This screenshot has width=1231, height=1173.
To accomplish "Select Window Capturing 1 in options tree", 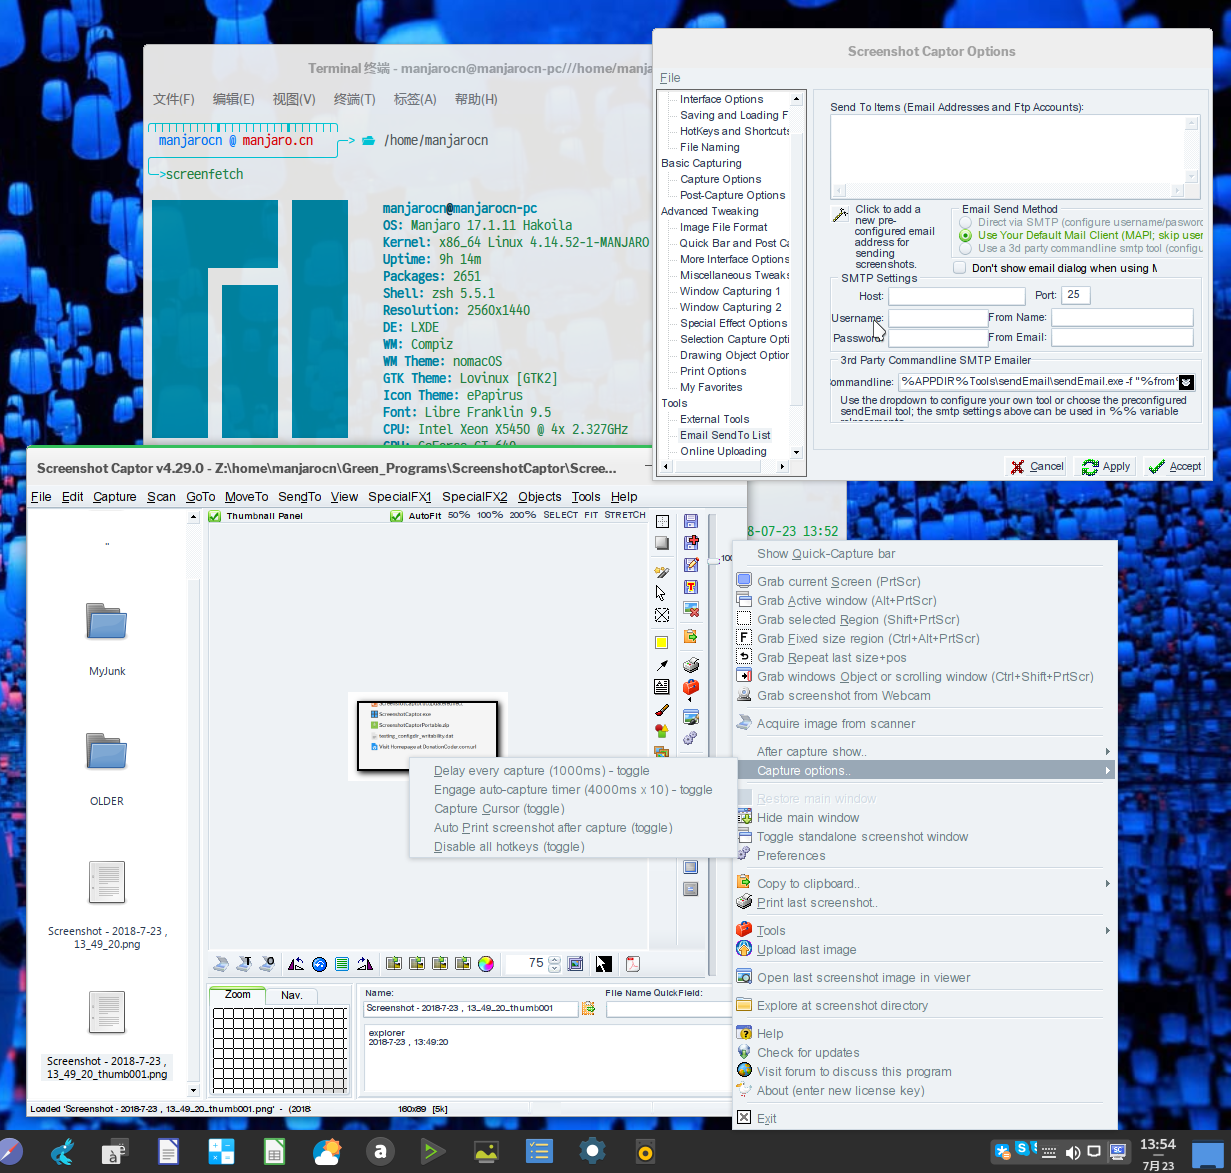I will [730, 291].
